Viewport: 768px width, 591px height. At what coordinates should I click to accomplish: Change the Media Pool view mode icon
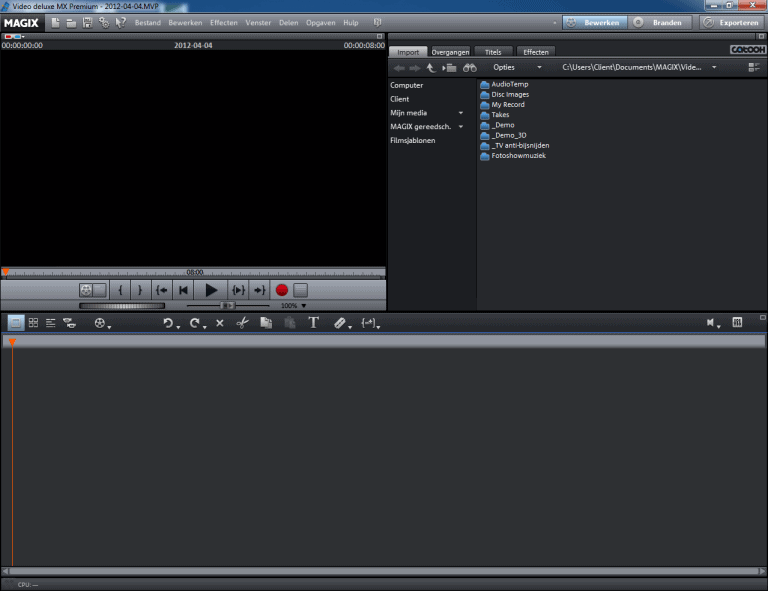point(754,68)
